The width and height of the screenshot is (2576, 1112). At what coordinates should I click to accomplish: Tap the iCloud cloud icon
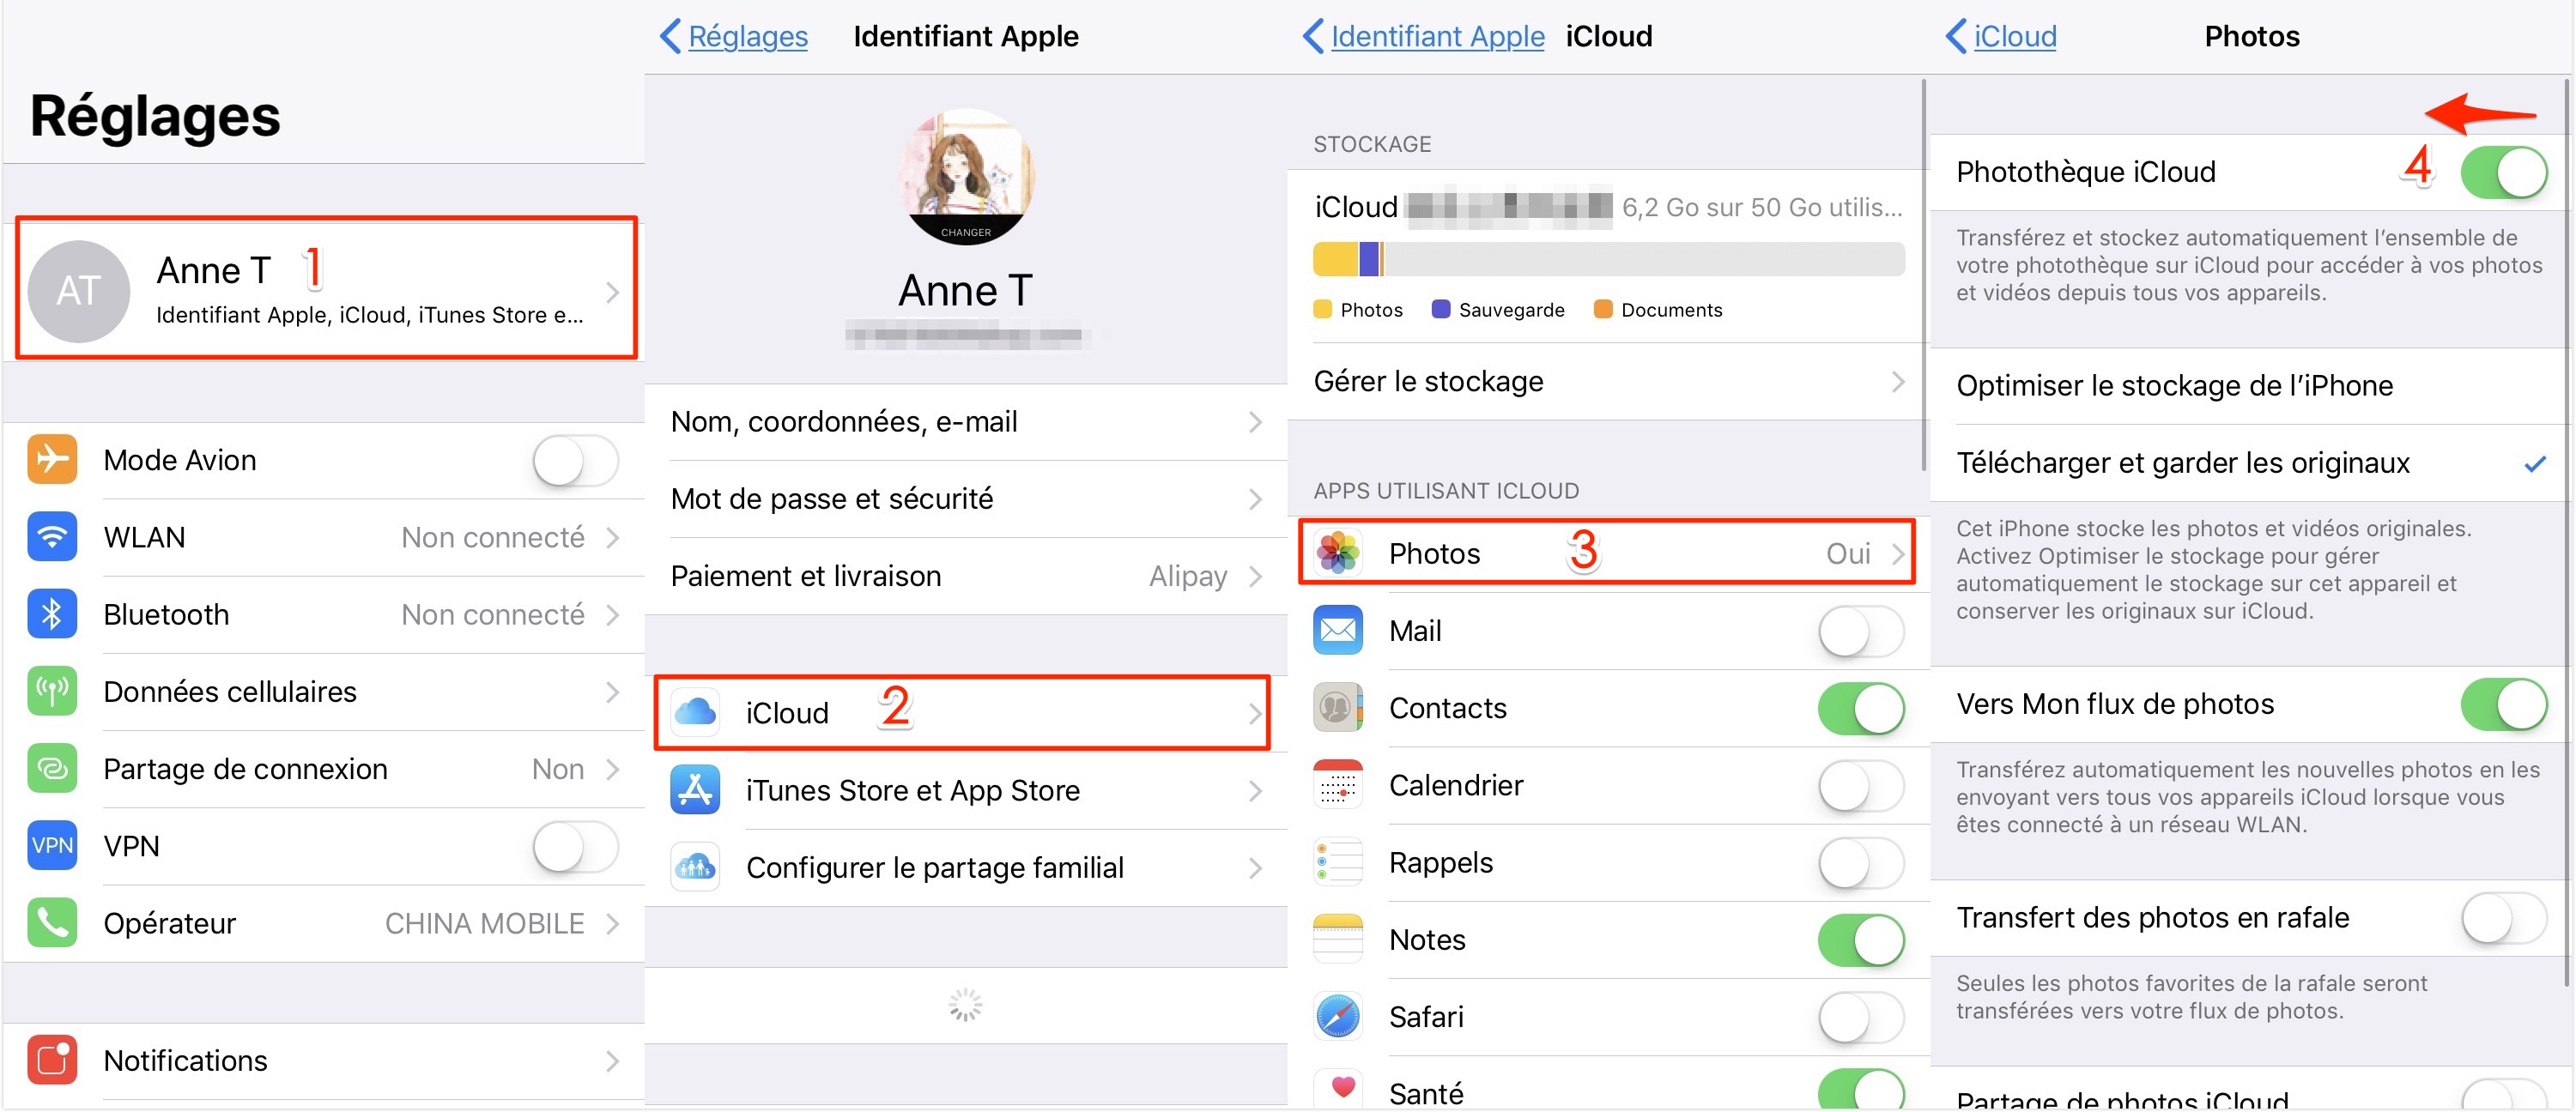pos(695,713)
